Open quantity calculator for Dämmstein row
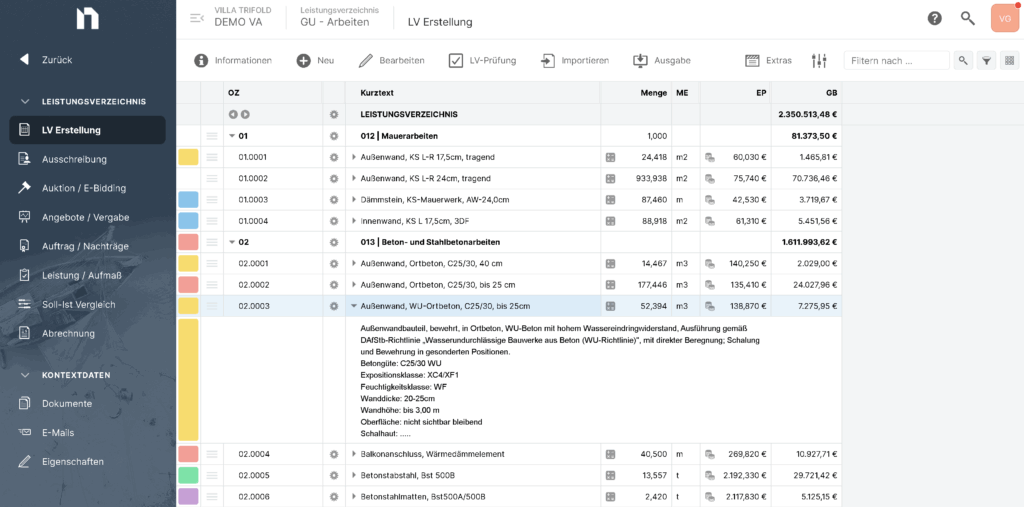The height and width of the screenshot is (507, 1024). tap(610, 199)
